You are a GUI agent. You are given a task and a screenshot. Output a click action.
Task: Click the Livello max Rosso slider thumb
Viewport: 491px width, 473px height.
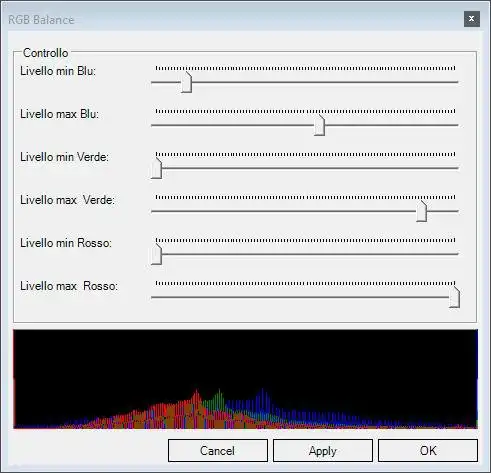coord(454,297)
